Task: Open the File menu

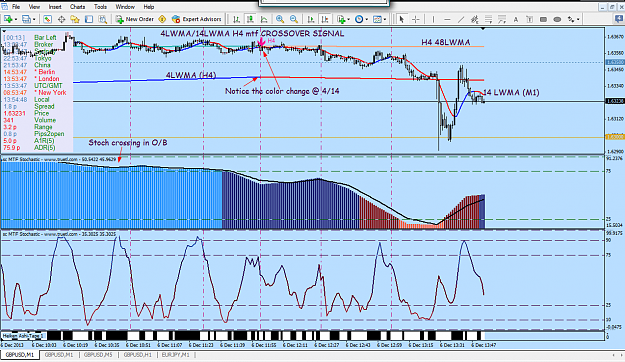Action: pyautogui.click(x=16, y=7)
